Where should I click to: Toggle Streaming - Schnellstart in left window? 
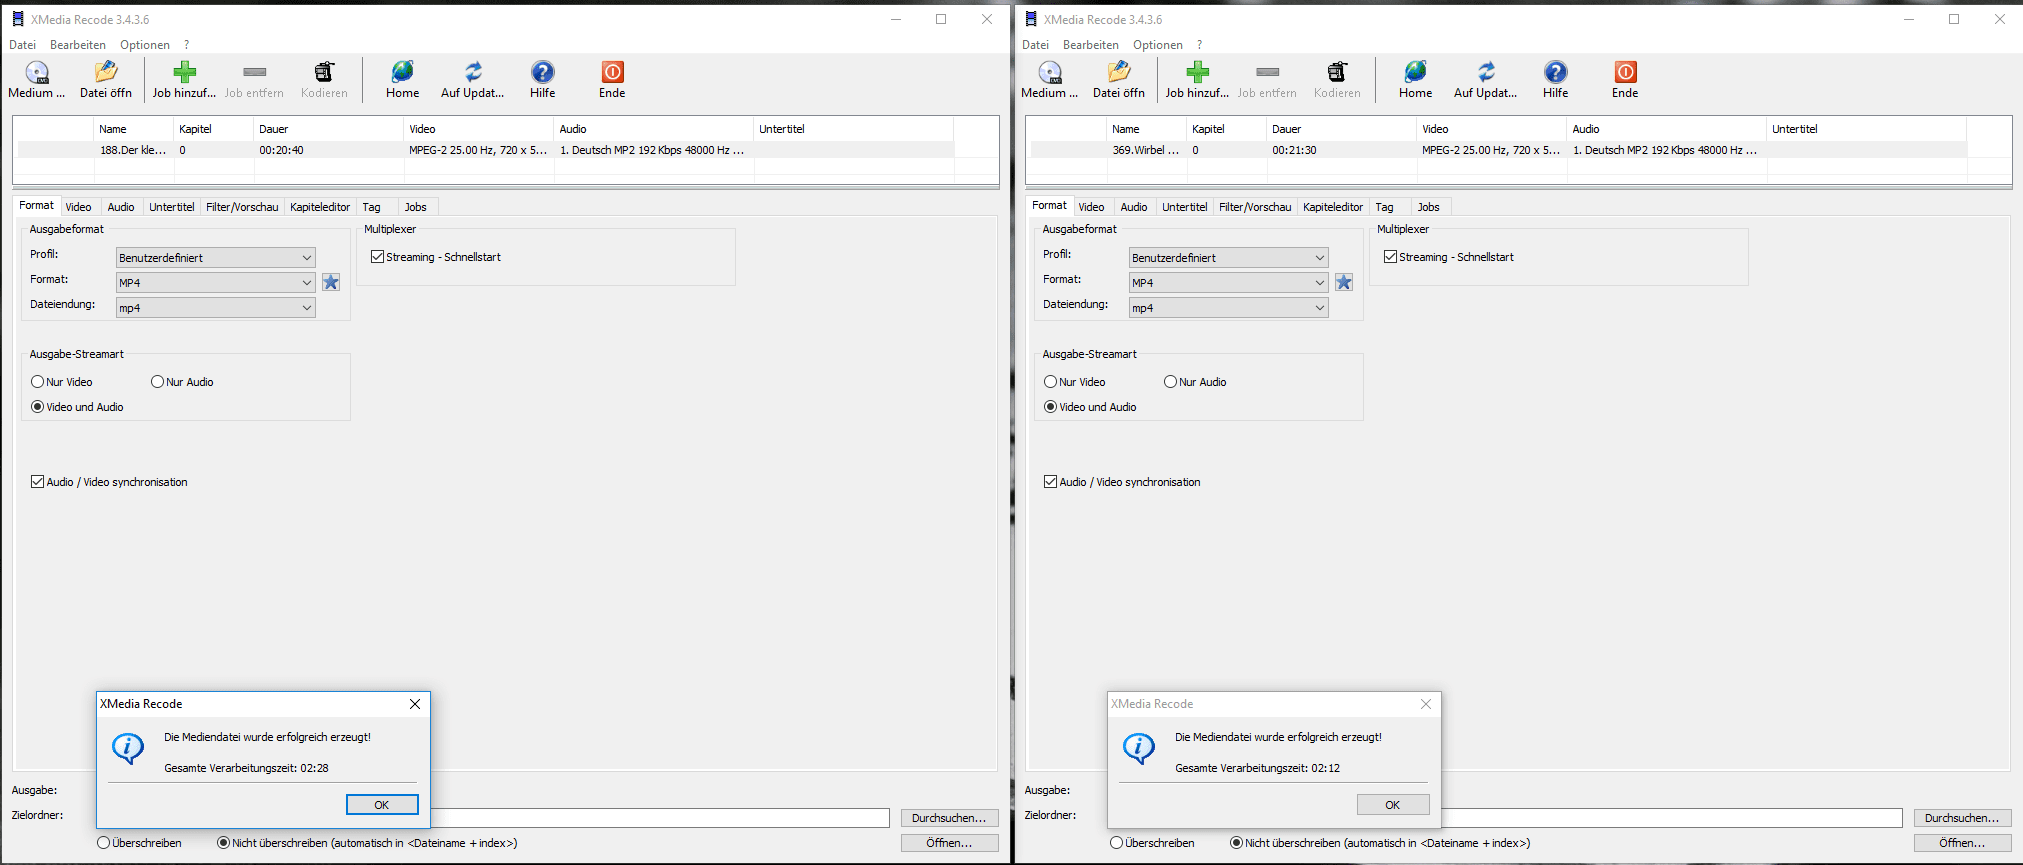(377, 257)
